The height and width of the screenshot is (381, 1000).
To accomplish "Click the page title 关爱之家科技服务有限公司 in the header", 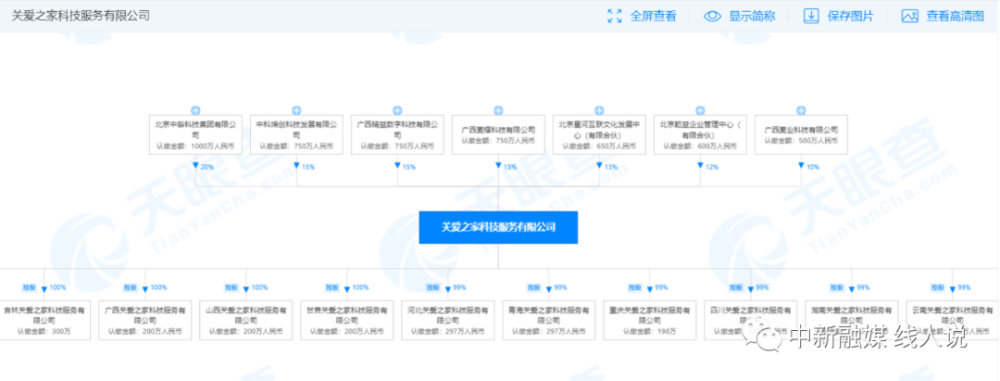I will (x=81, y=16).
